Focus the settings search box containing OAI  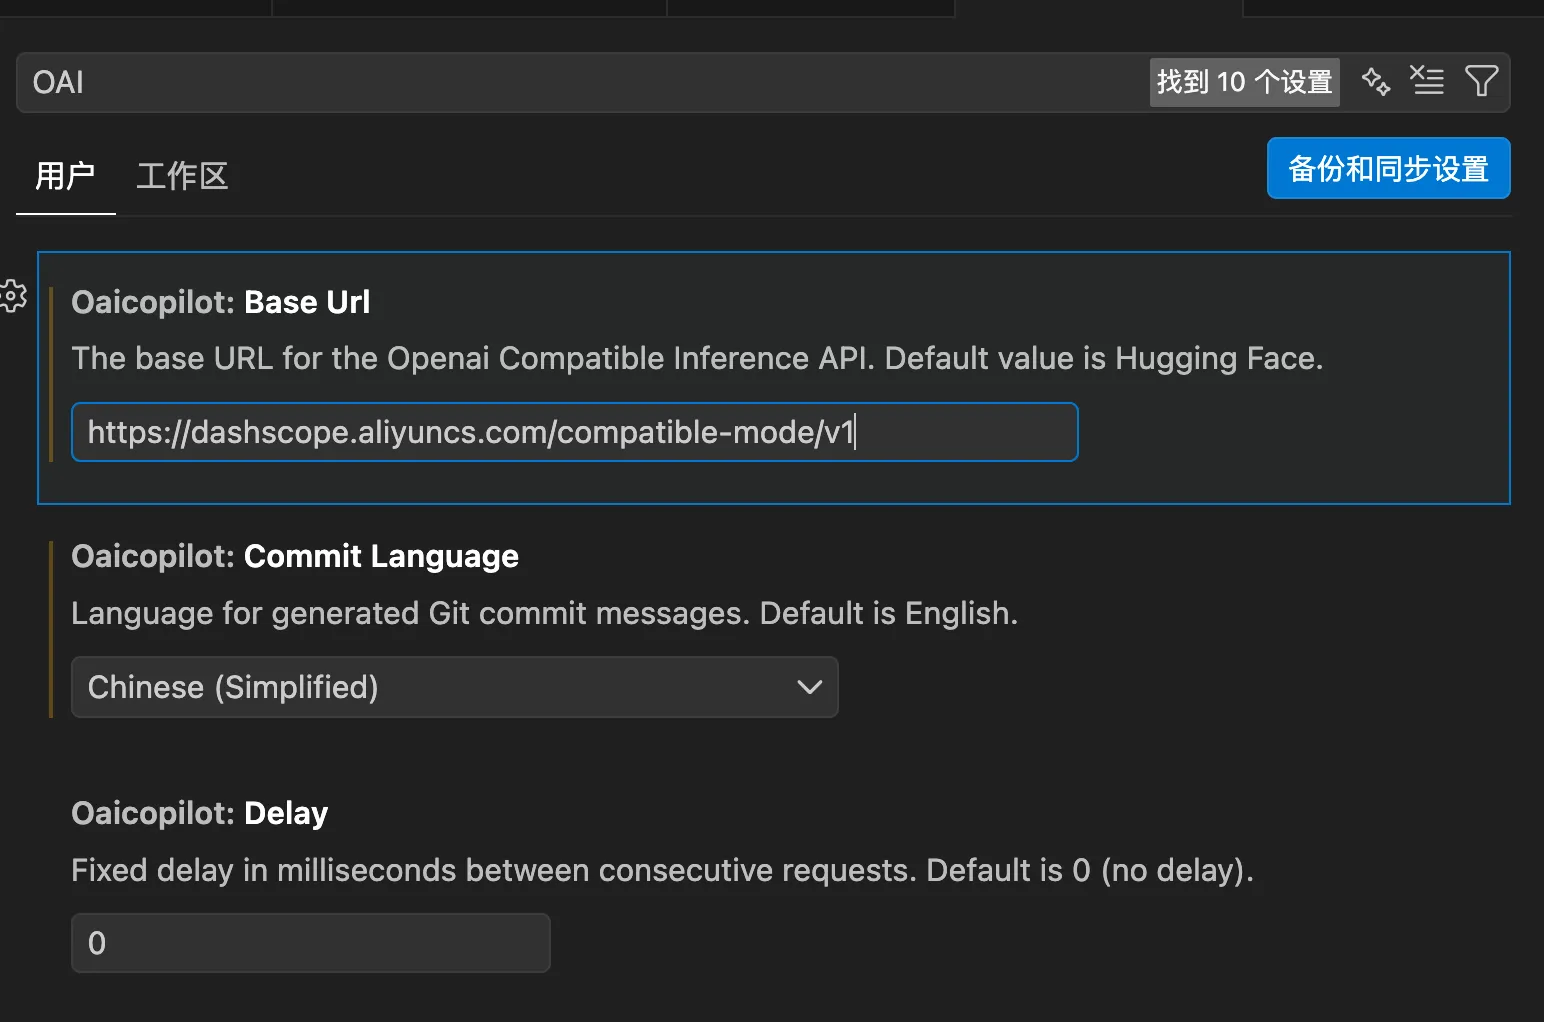click(580, 82)
